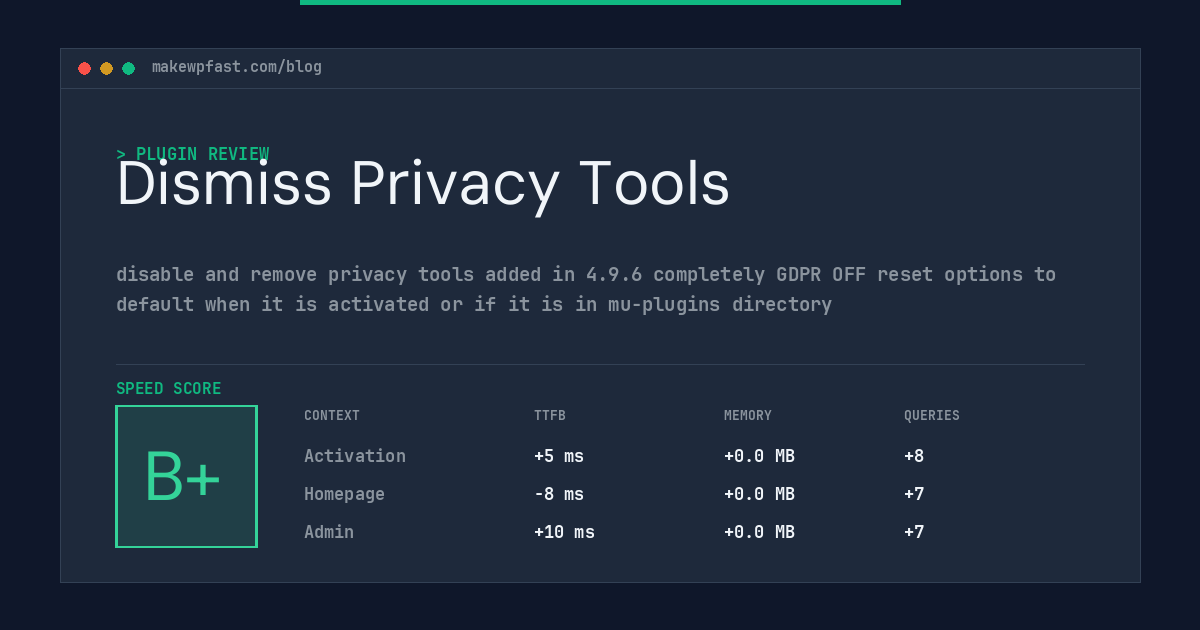Click the red window dot
The image size is (1200, 630).
[84, 68]
